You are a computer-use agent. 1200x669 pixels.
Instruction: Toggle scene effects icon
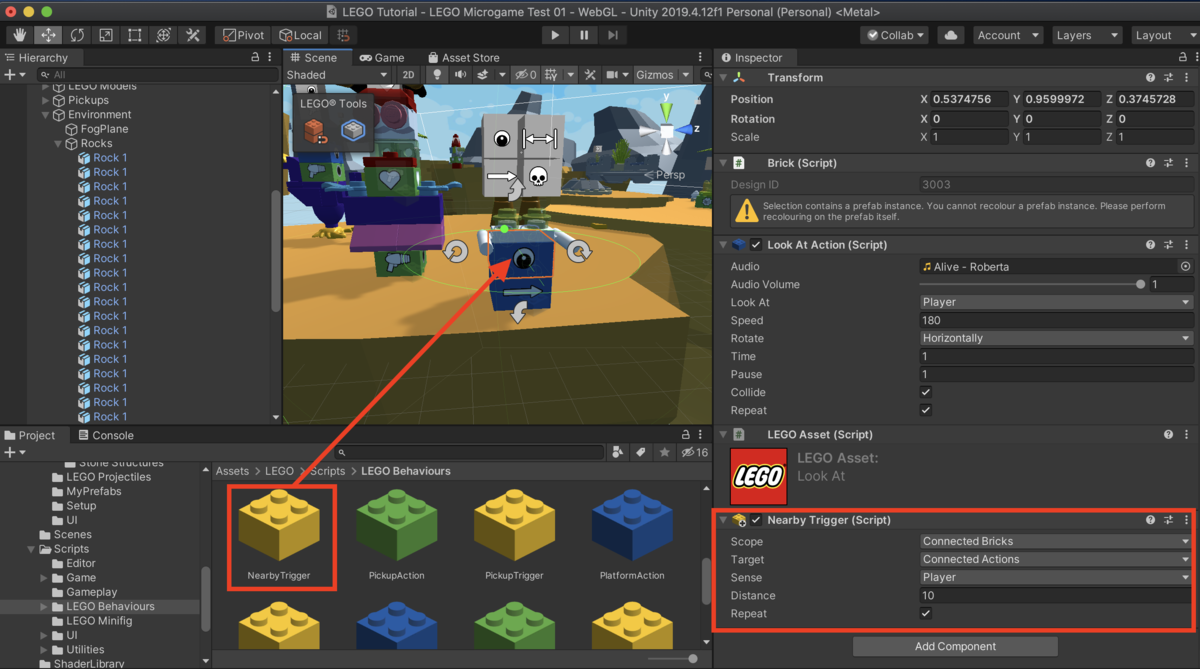tap(483, 75)
